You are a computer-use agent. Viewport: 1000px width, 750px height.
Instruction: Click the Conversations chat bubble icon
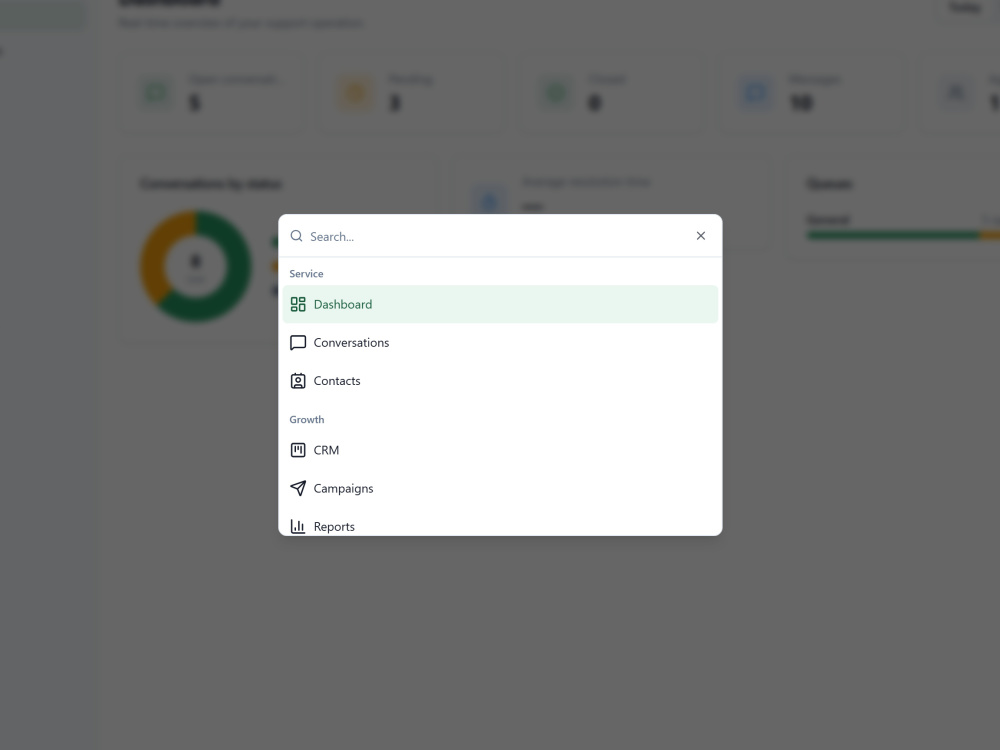(298, 342)
